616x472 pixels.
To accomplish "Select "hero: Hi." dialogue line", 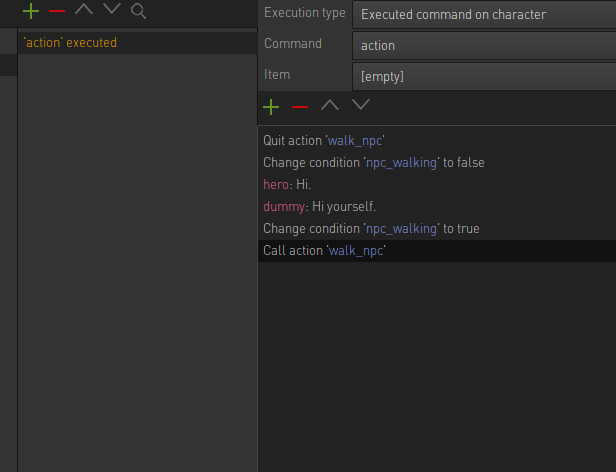I will point(437,185).
